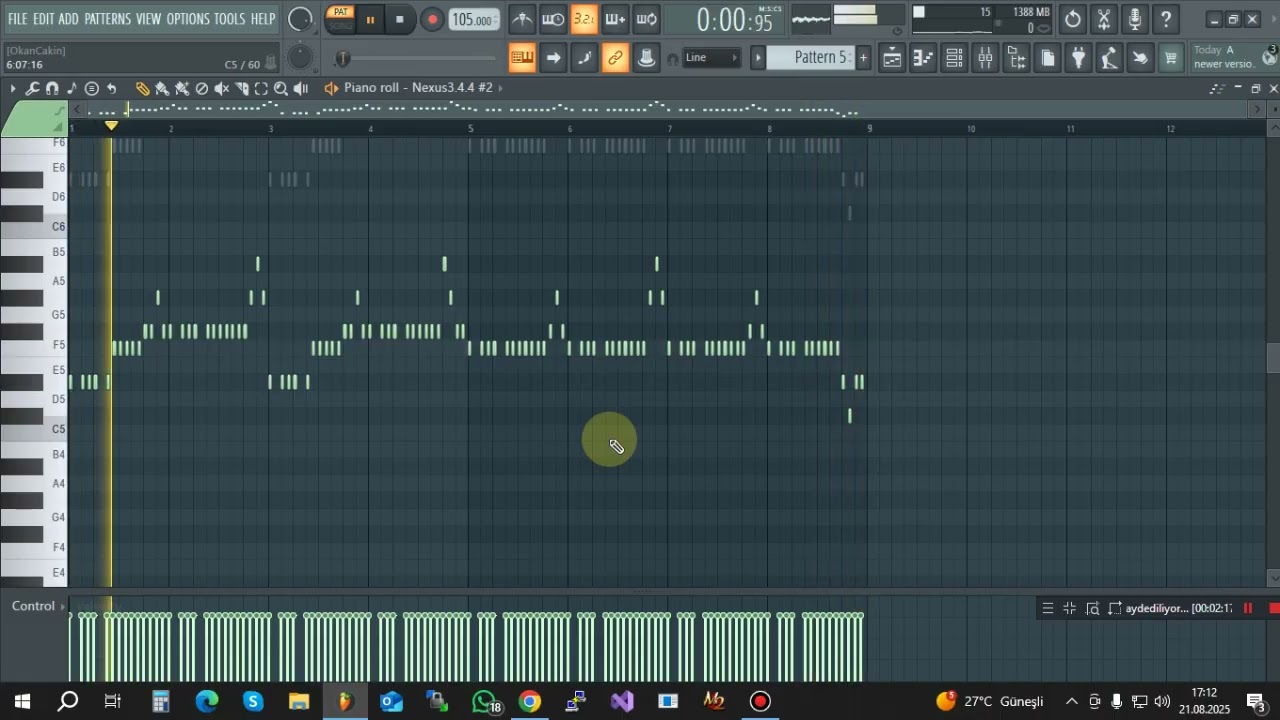
Task: Pause playback with the pause button
Action: pos(370,19)
